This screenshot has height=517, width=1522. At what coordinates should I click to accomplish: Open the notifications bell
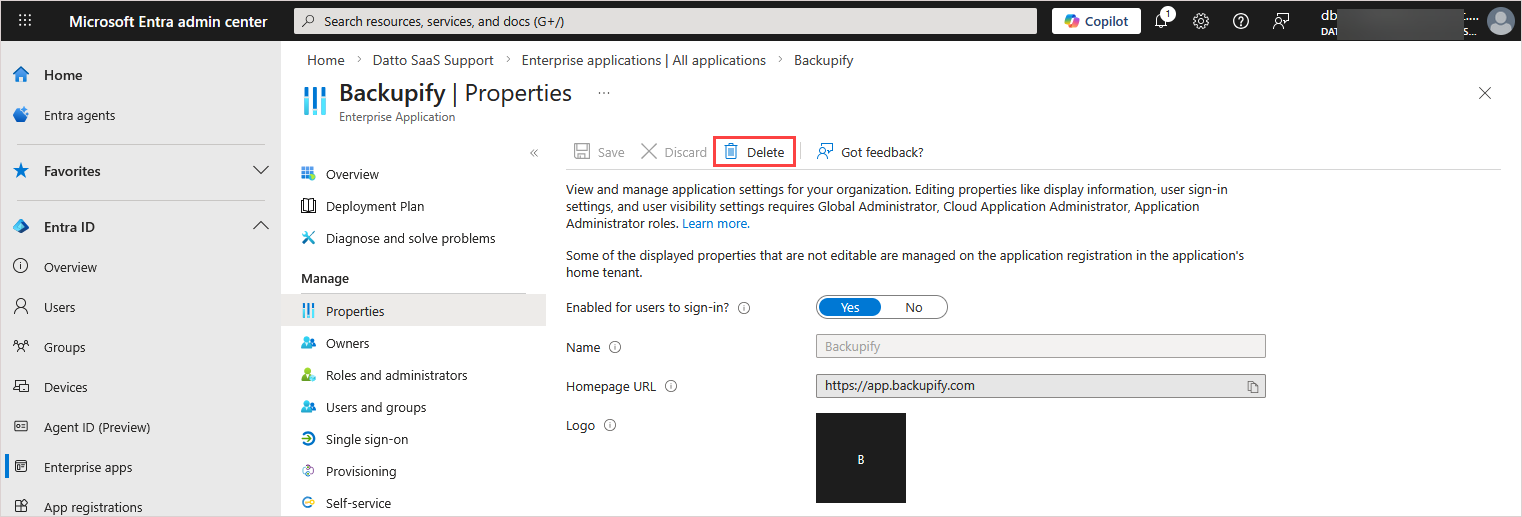(1161, 21)
